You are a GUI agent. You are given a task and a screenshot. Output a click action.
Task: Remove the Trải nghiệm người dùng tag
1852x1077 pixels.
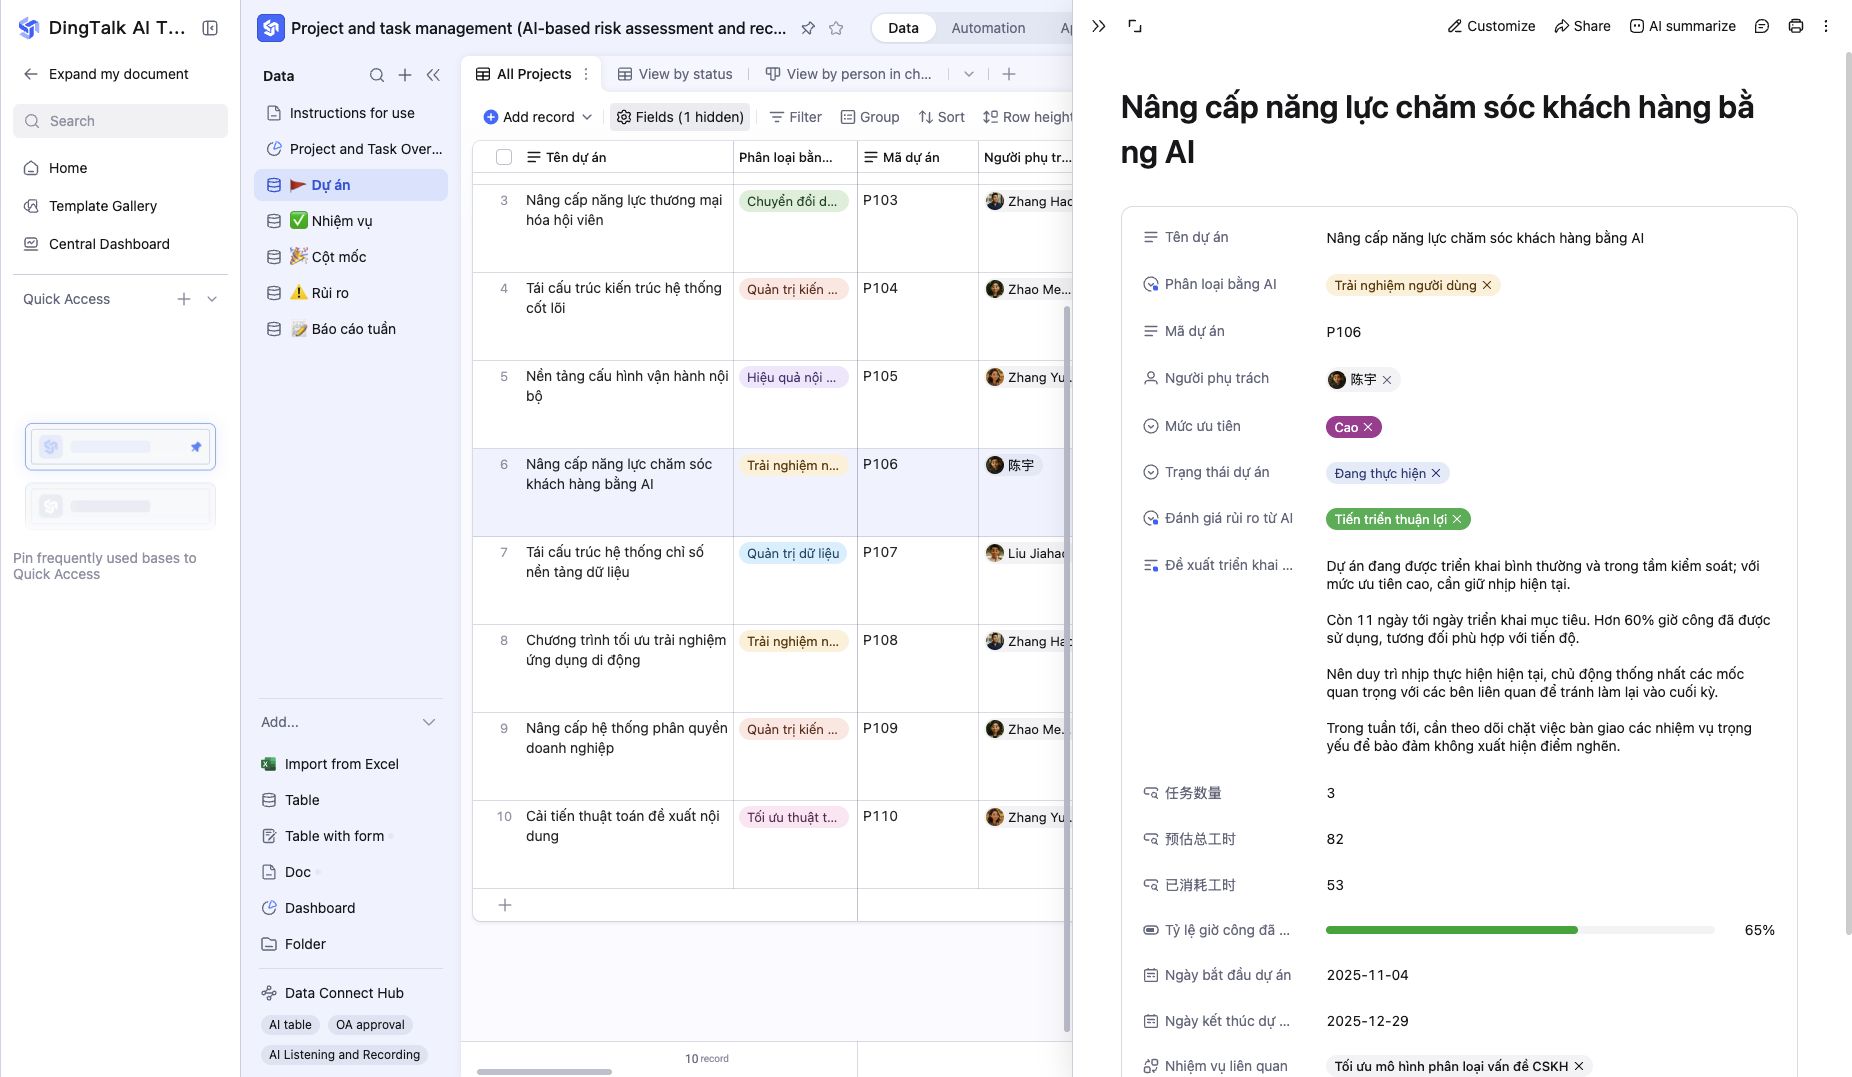[x=1487, y=285]
